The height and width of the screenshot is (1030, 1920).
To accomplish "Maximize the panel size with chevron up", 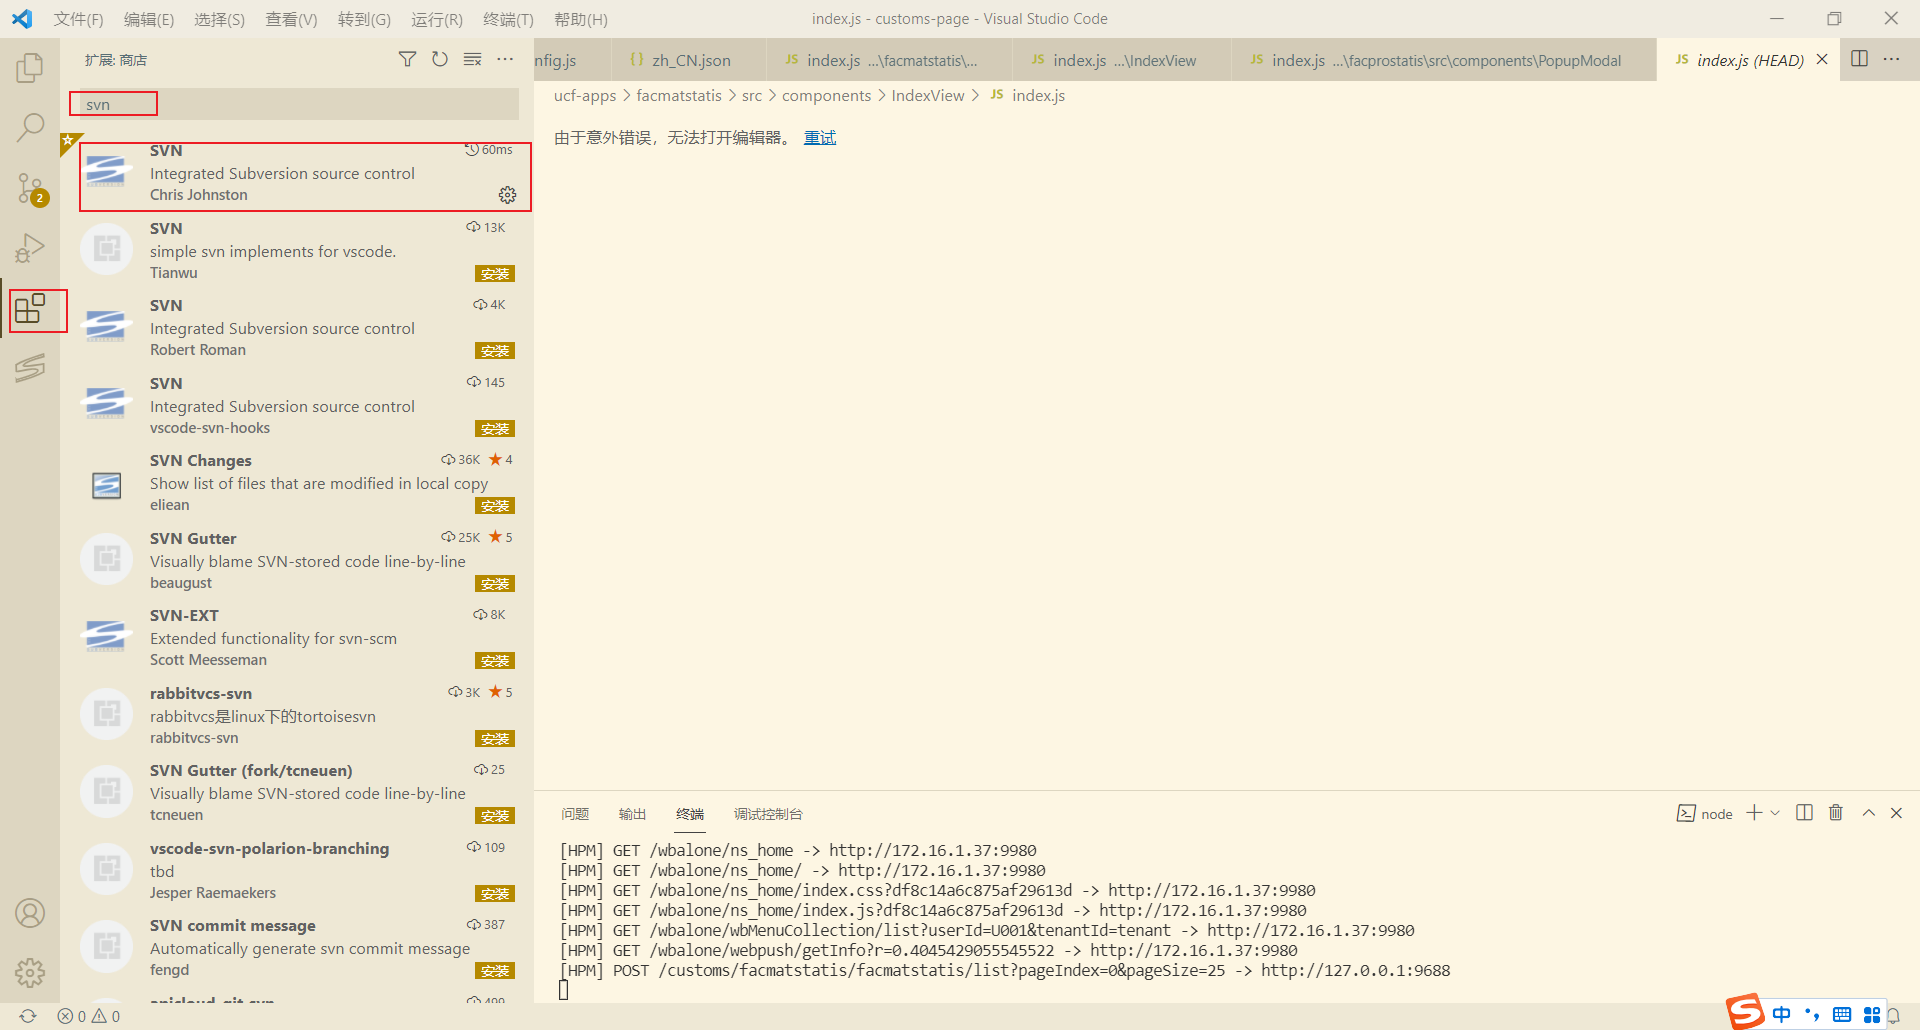I will (x=1868, y=813).
